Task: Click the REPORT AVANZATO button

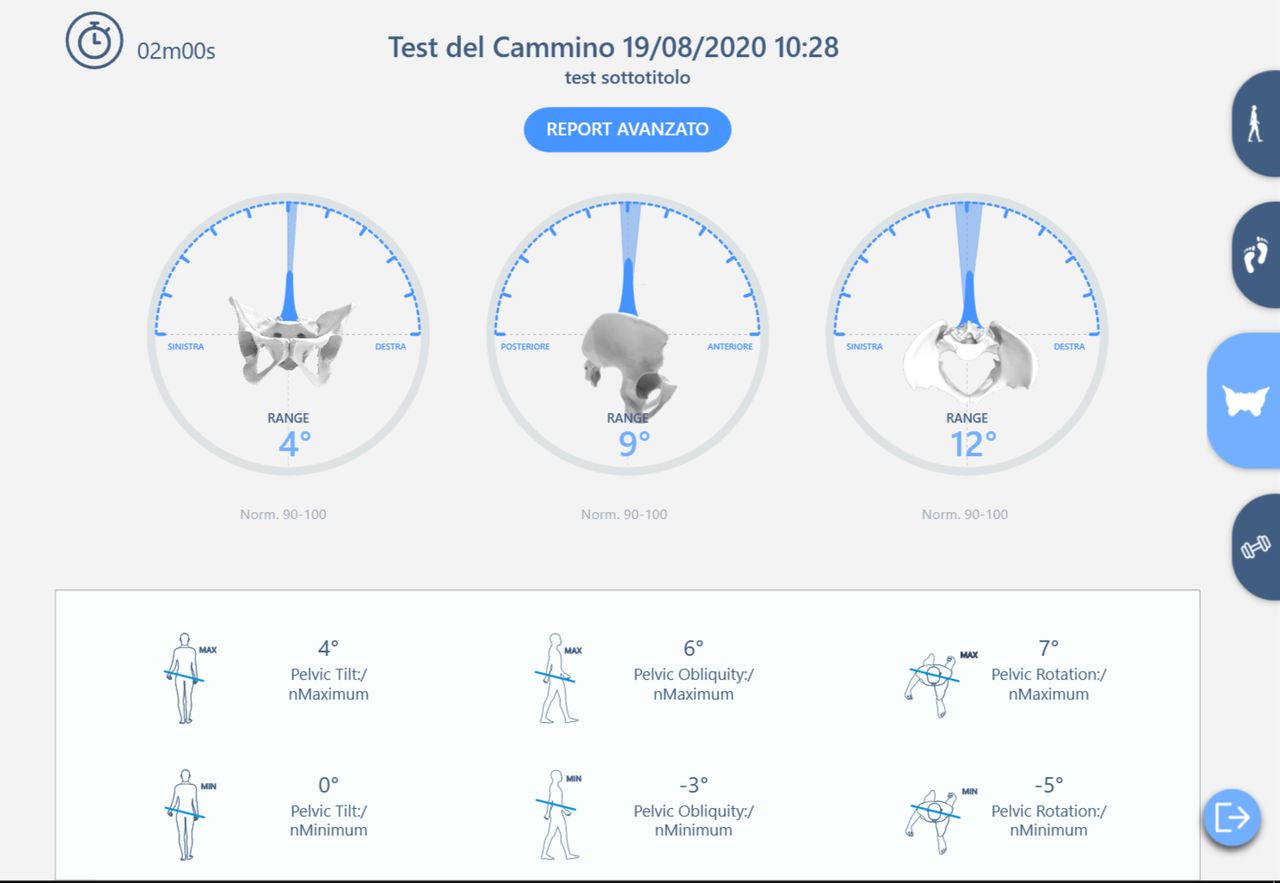Action: [x=627, y=129]
